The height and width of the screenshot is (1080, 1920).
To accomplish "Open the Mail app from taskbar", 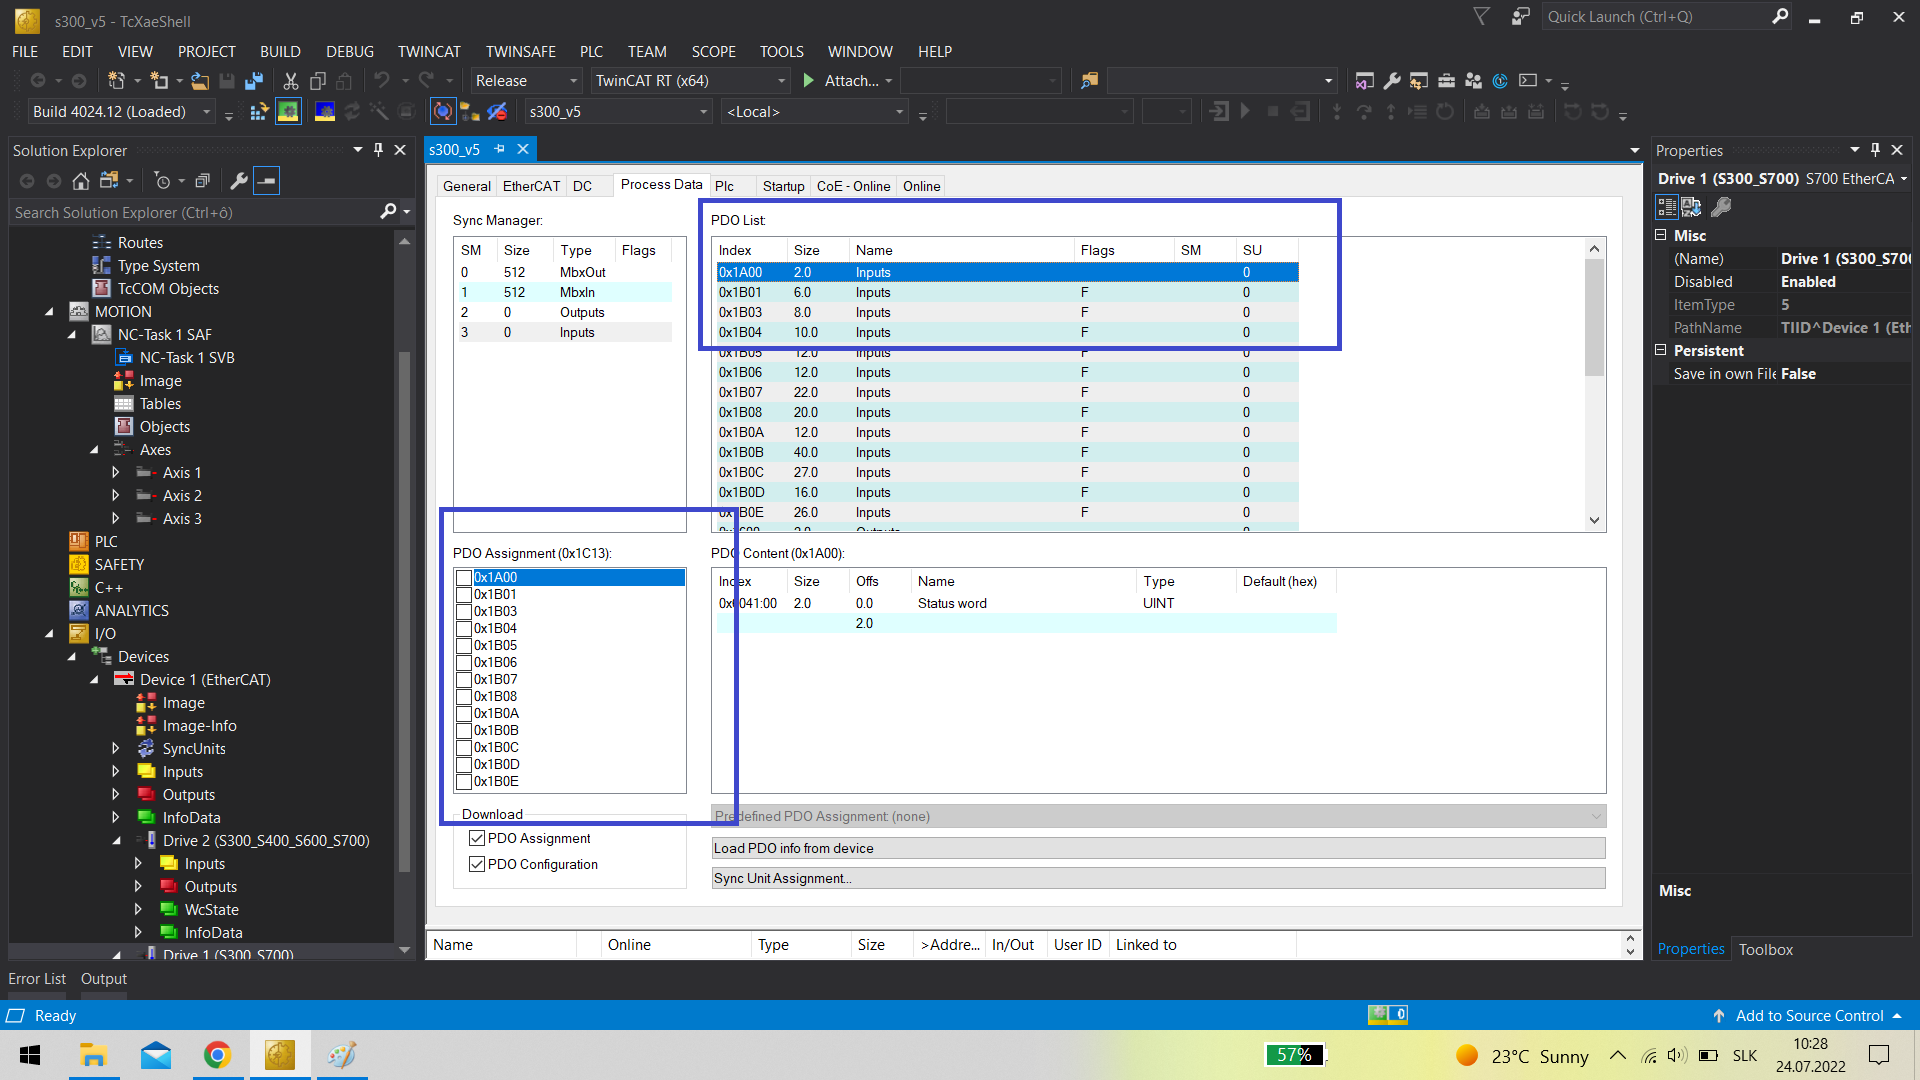I will [156, 1055].
